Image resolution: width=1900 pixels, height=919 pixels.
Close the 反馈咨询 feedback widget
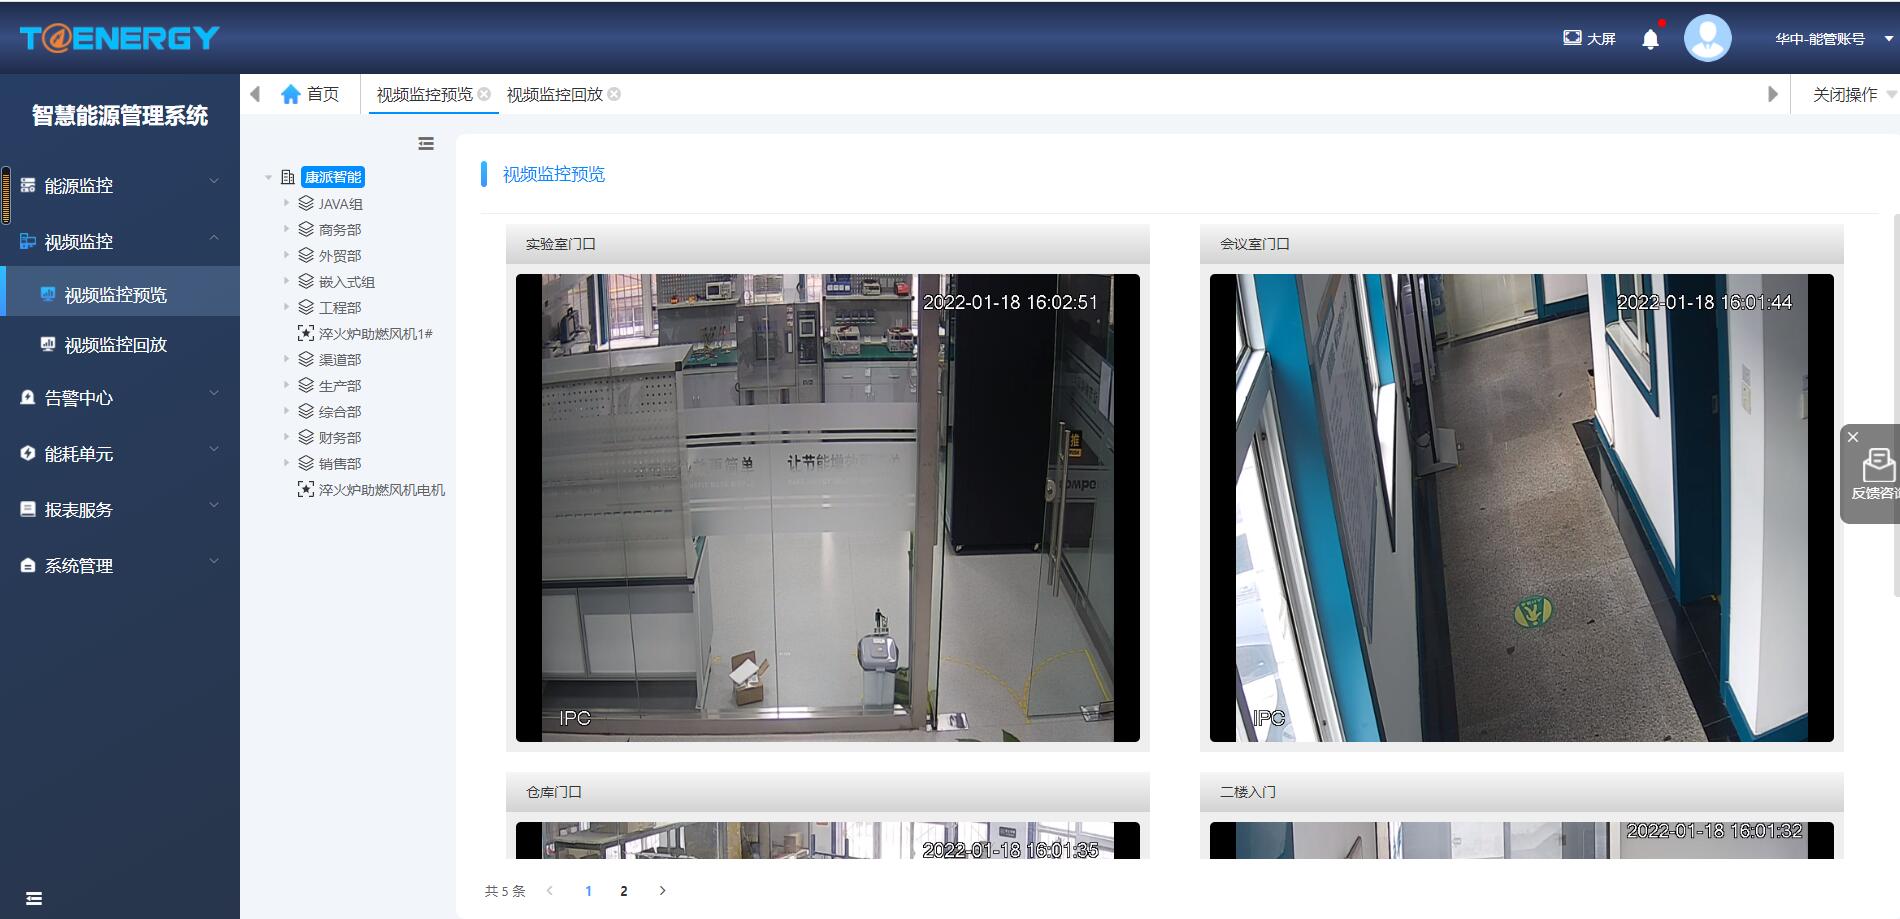1853,437
